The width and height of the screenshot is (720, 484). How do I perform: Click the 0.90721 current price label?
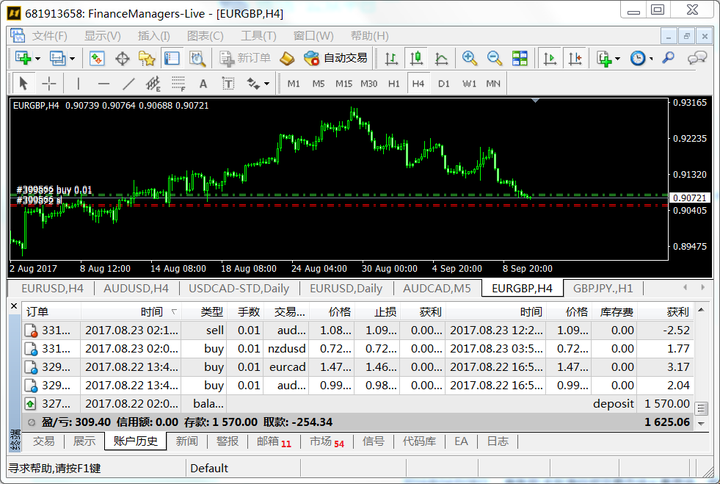pos(689,198)
